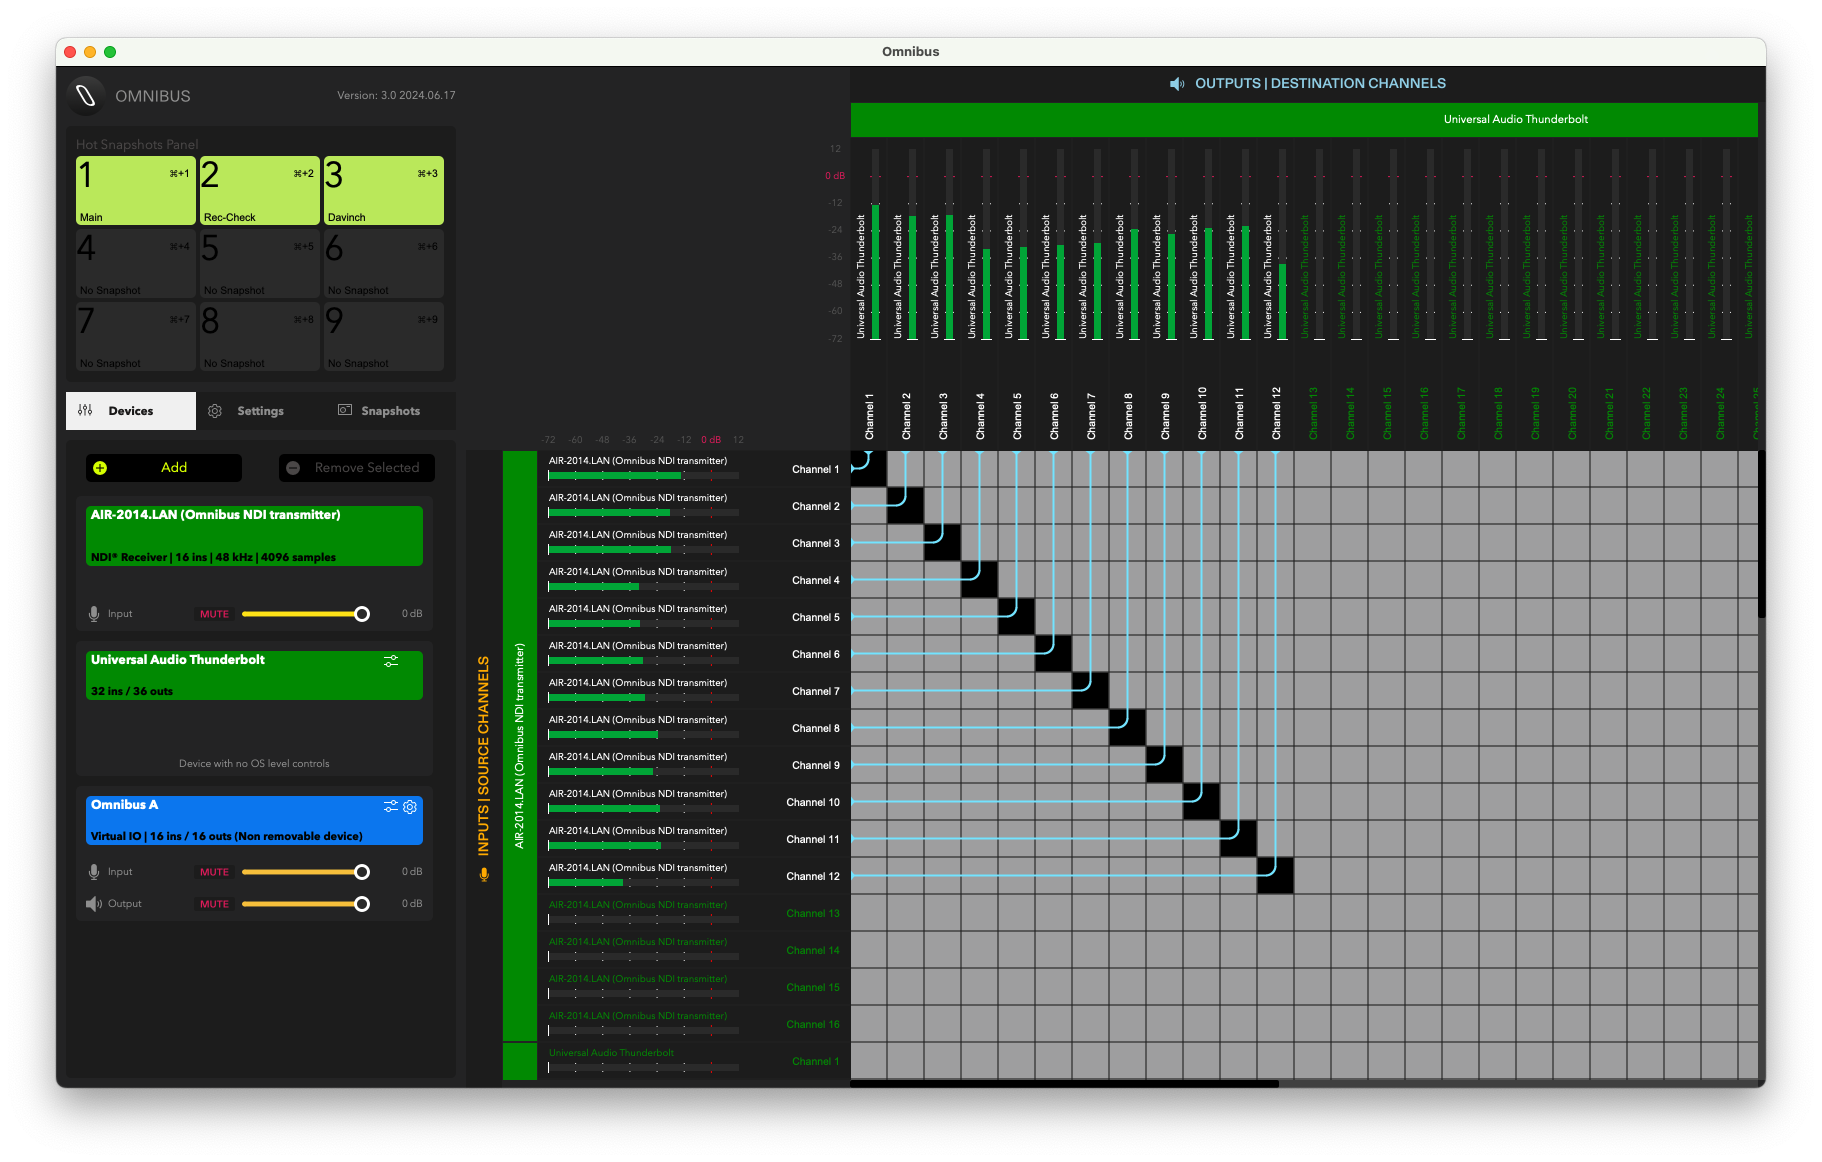Toggle route from source Channel 9 to output Channel 9
The width and height of the screenshot is (1822, 1162).
pos(1165,765)
